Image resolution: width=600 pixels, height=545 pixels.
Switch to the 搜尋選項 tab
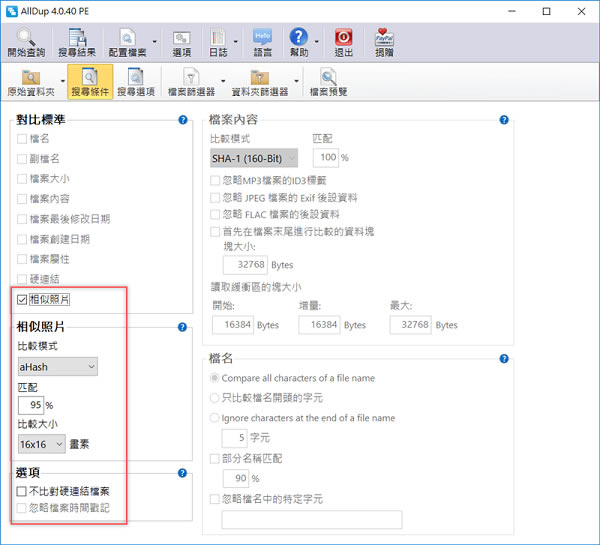pos(135,81)
